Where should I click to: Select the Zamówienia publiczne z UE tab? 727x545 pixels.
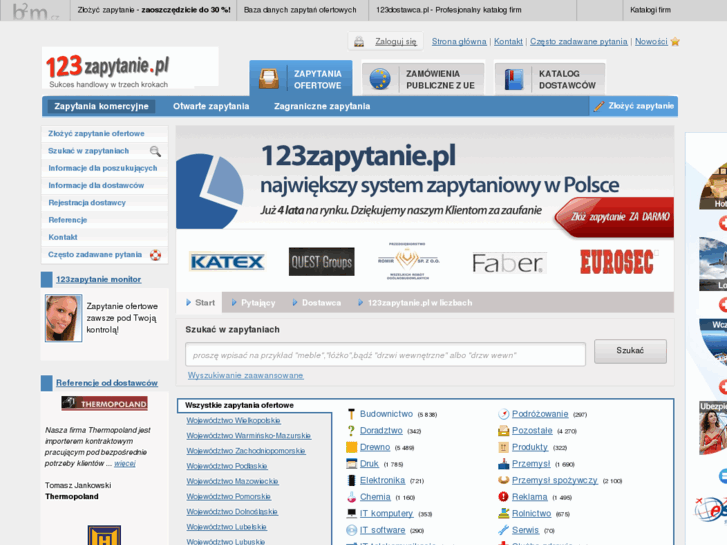[423, 79]
